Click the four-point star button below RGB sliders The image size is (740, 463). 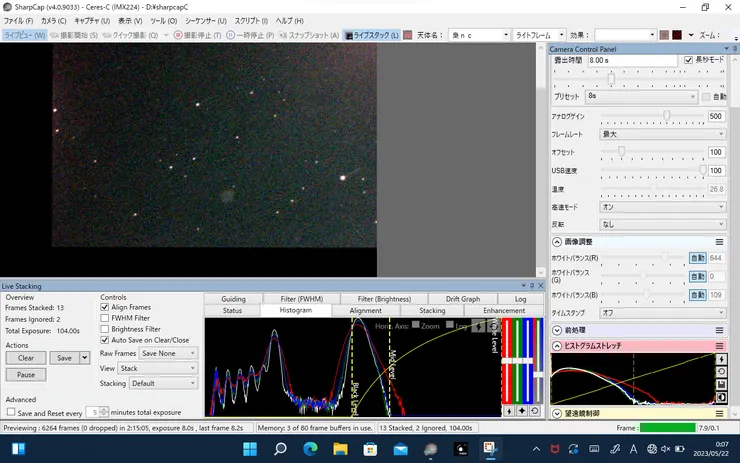[521, 411]
